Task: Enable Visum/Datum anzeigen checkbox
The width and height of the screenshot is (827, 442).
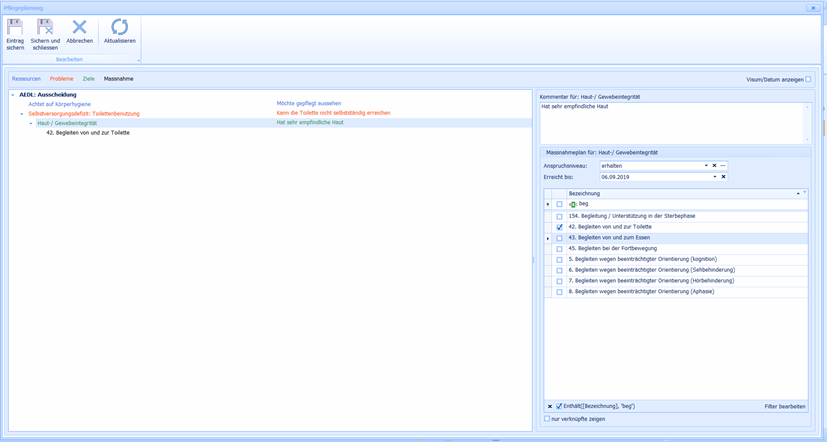Action: [x=808, y=79]
